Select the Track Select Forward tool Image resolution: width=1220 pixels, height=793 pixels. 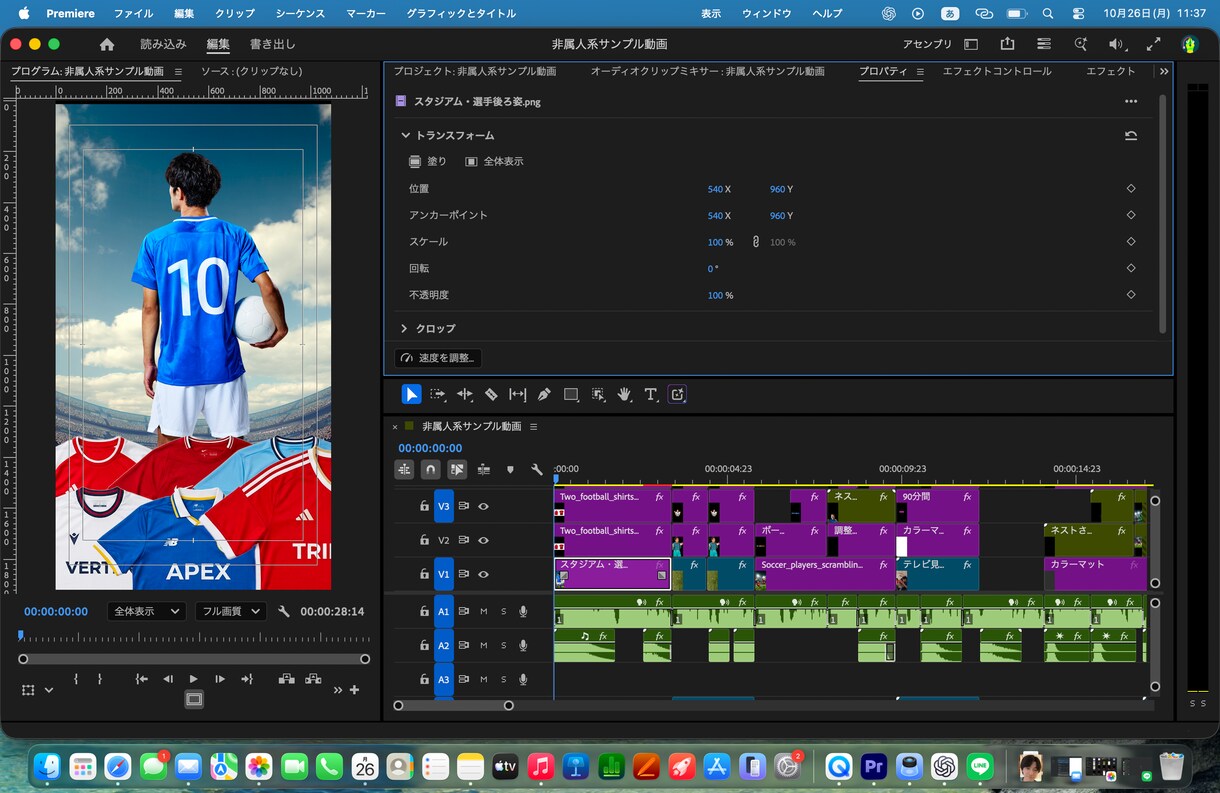[x=438, y=394]
